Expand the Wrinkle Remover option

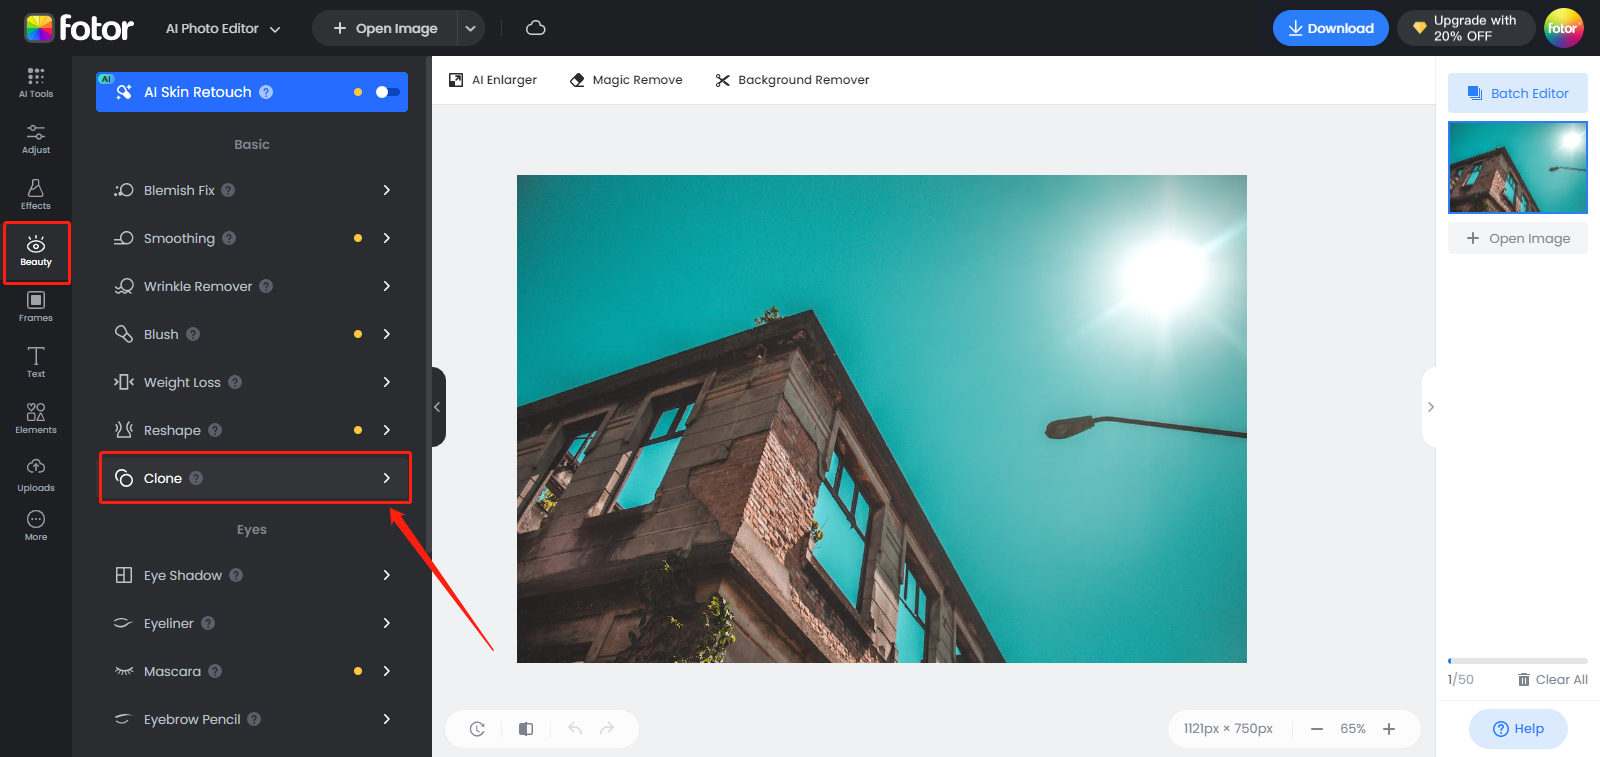click(387, 286)
